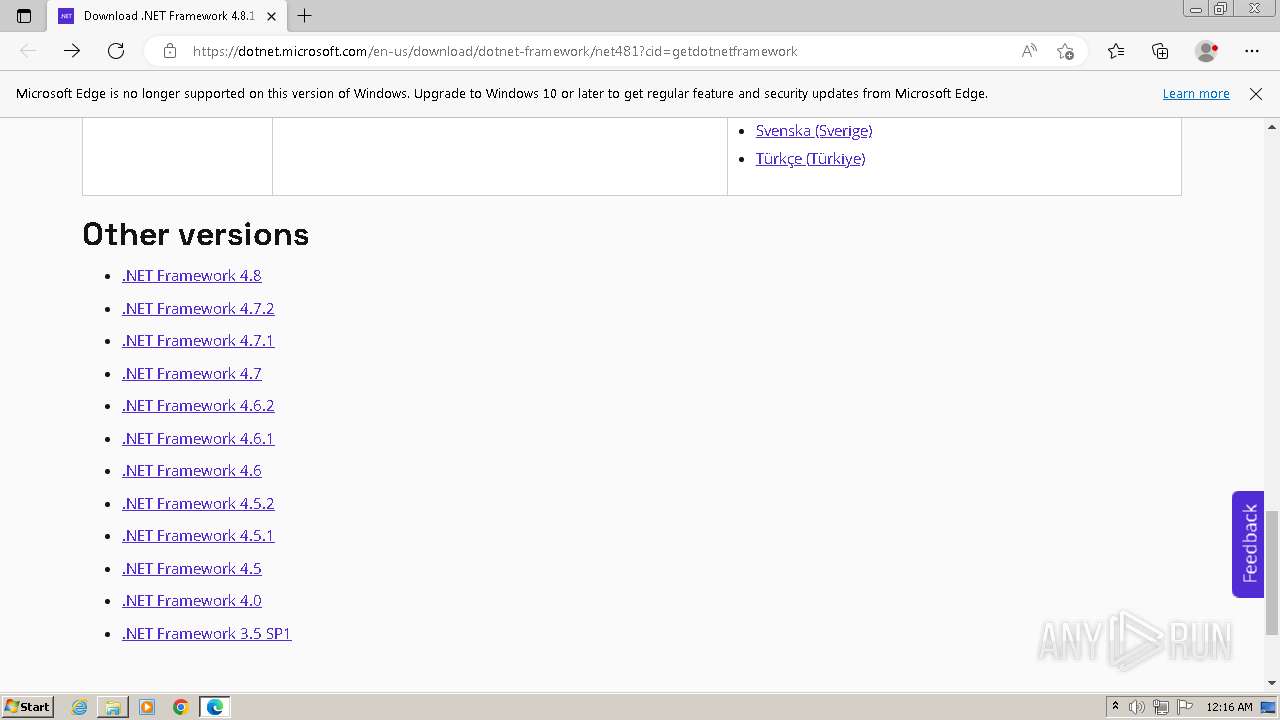
Task: Go forward with the arrow button
Action: (72, 51)
